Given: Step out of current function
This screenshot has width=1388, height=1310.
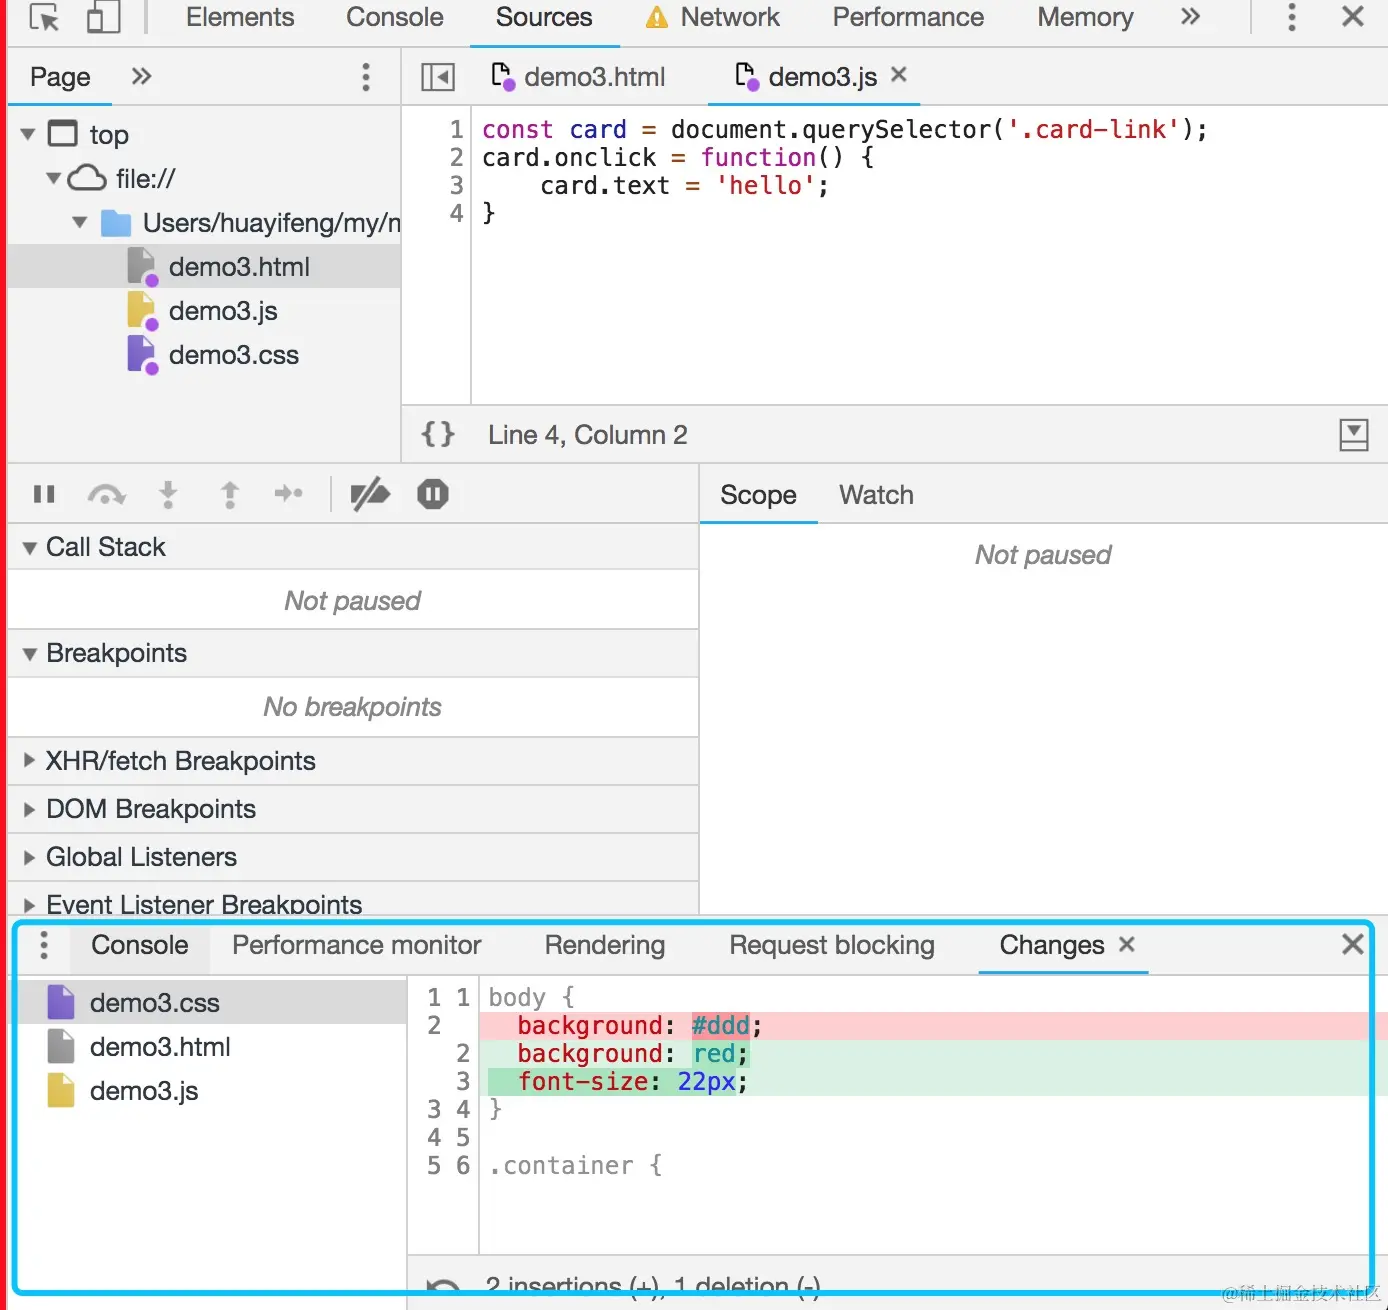Looking at the screenshot, I should [x=230, y=494].
